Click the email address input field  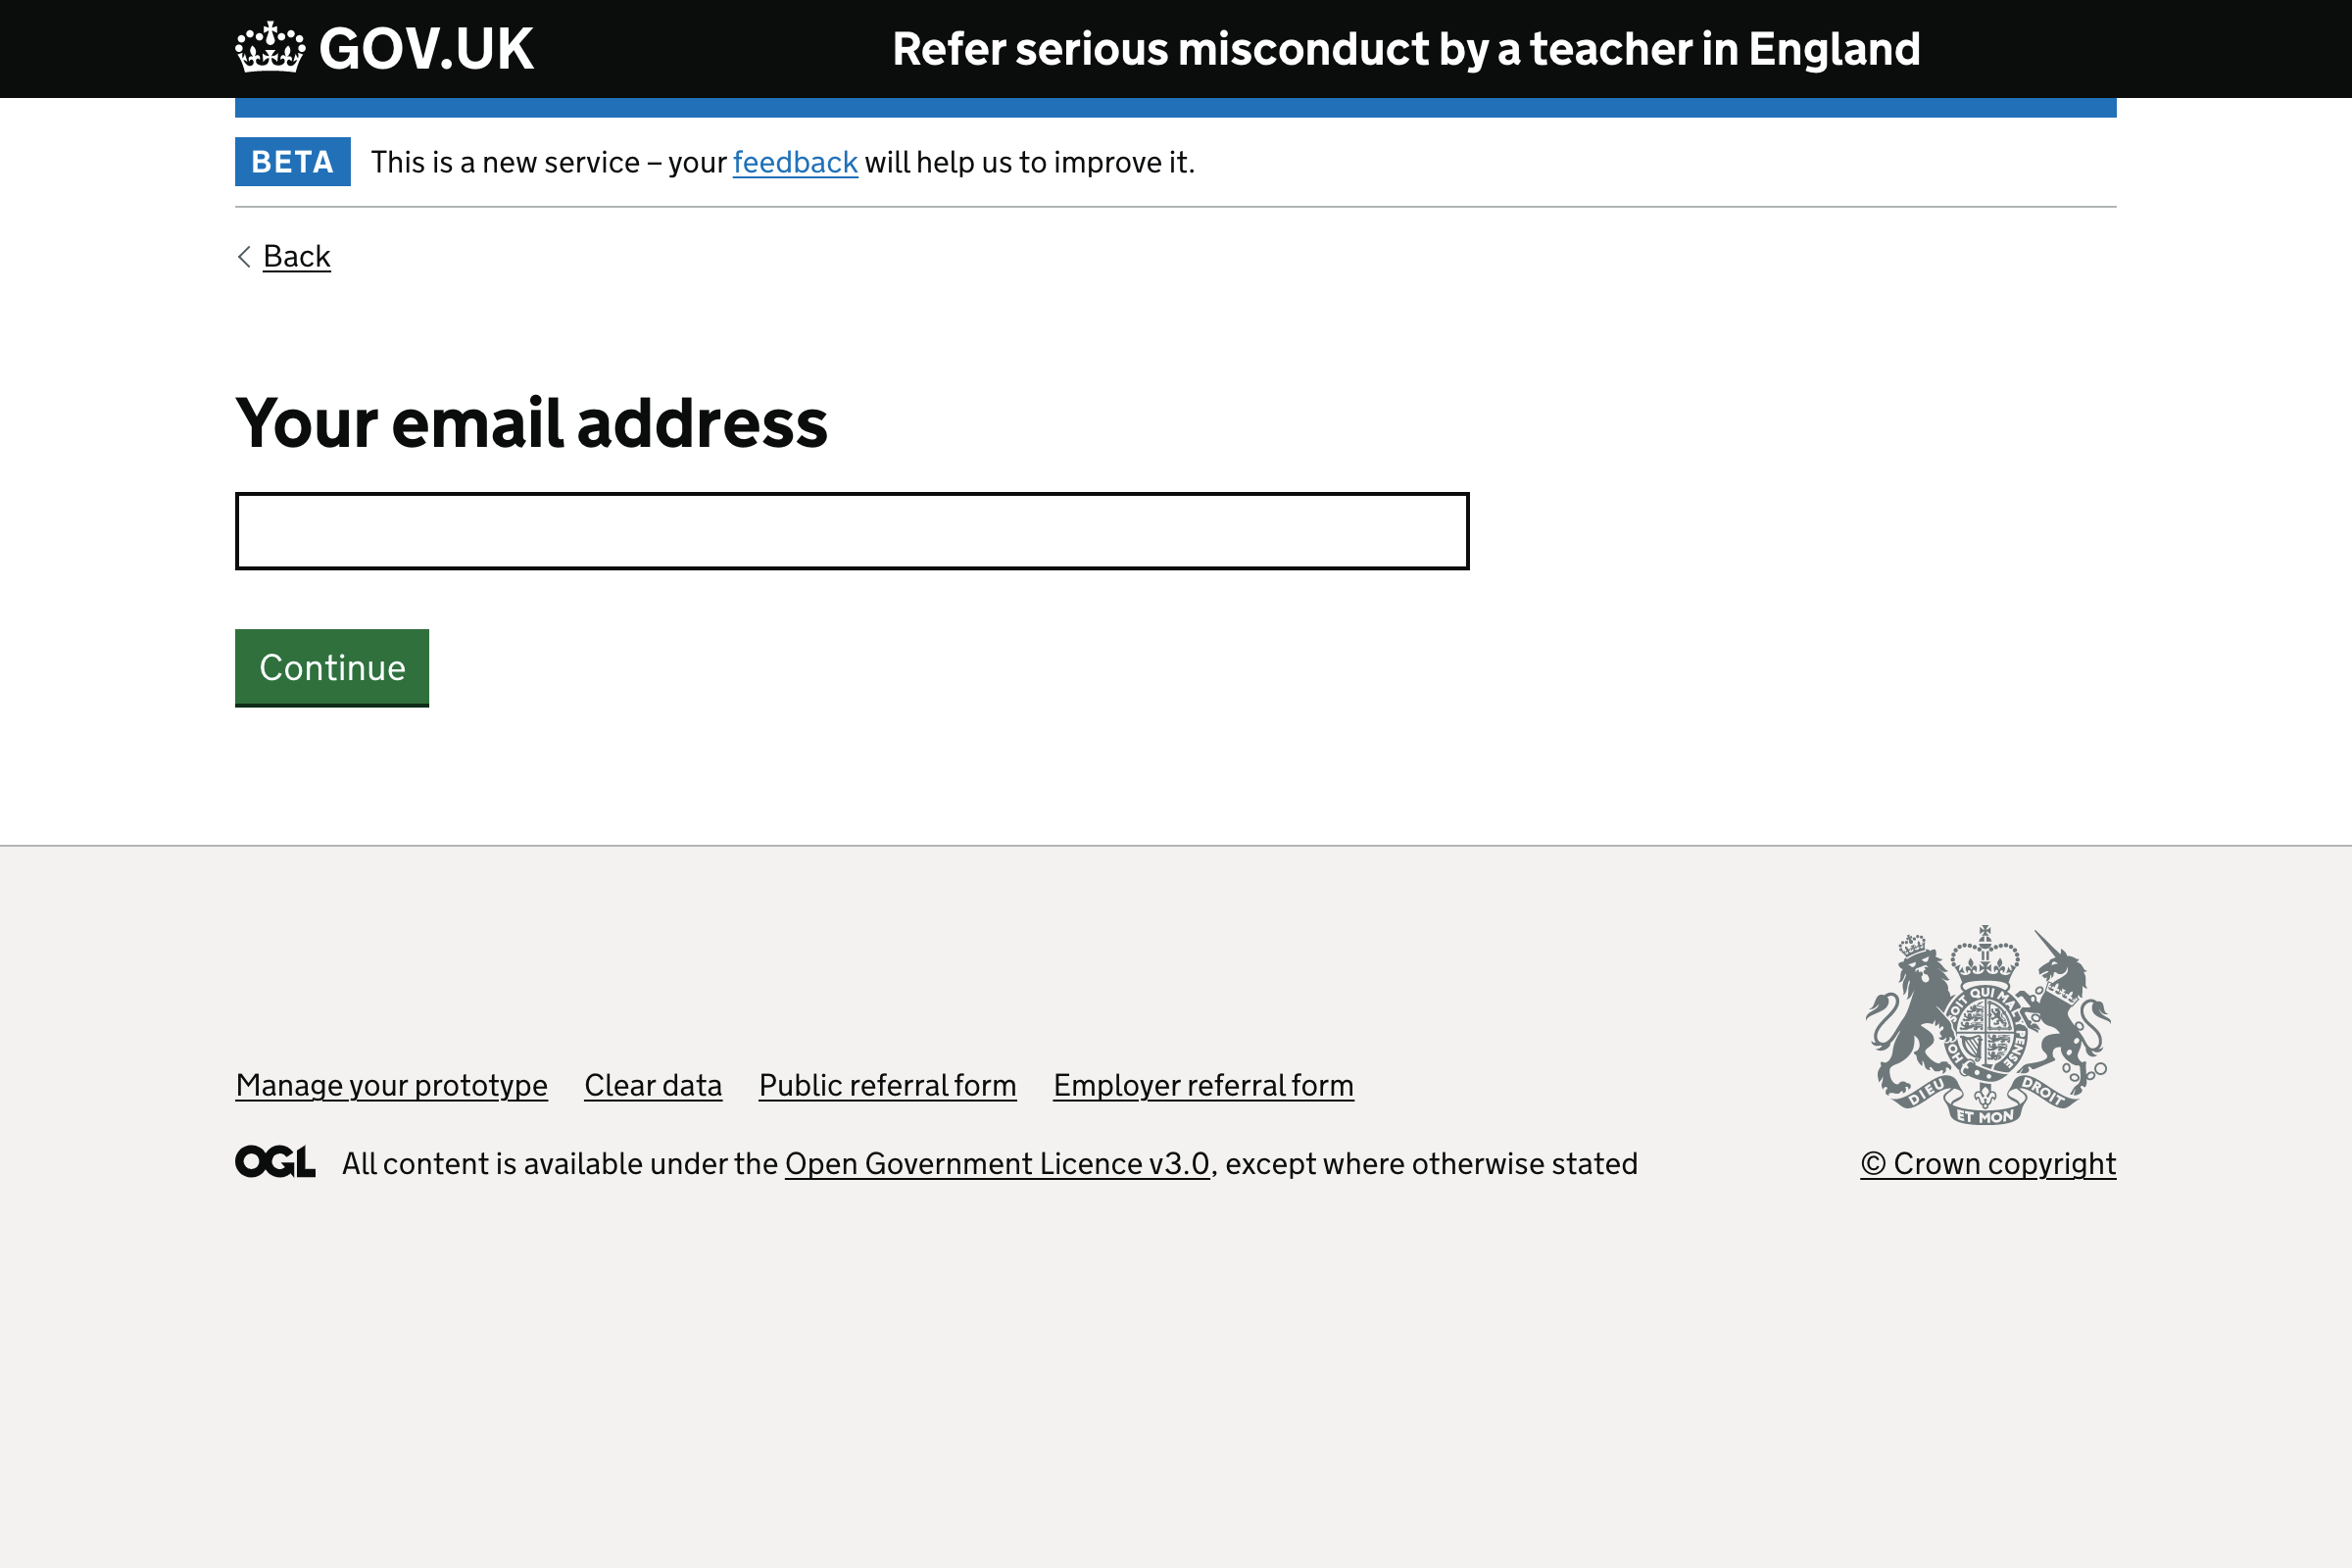(850, 531)
